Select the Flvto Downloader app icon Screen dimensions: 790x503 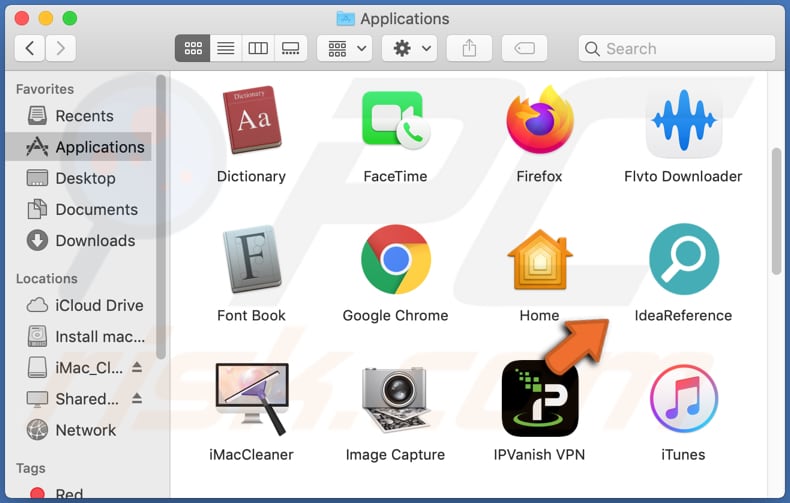(684, 121)
